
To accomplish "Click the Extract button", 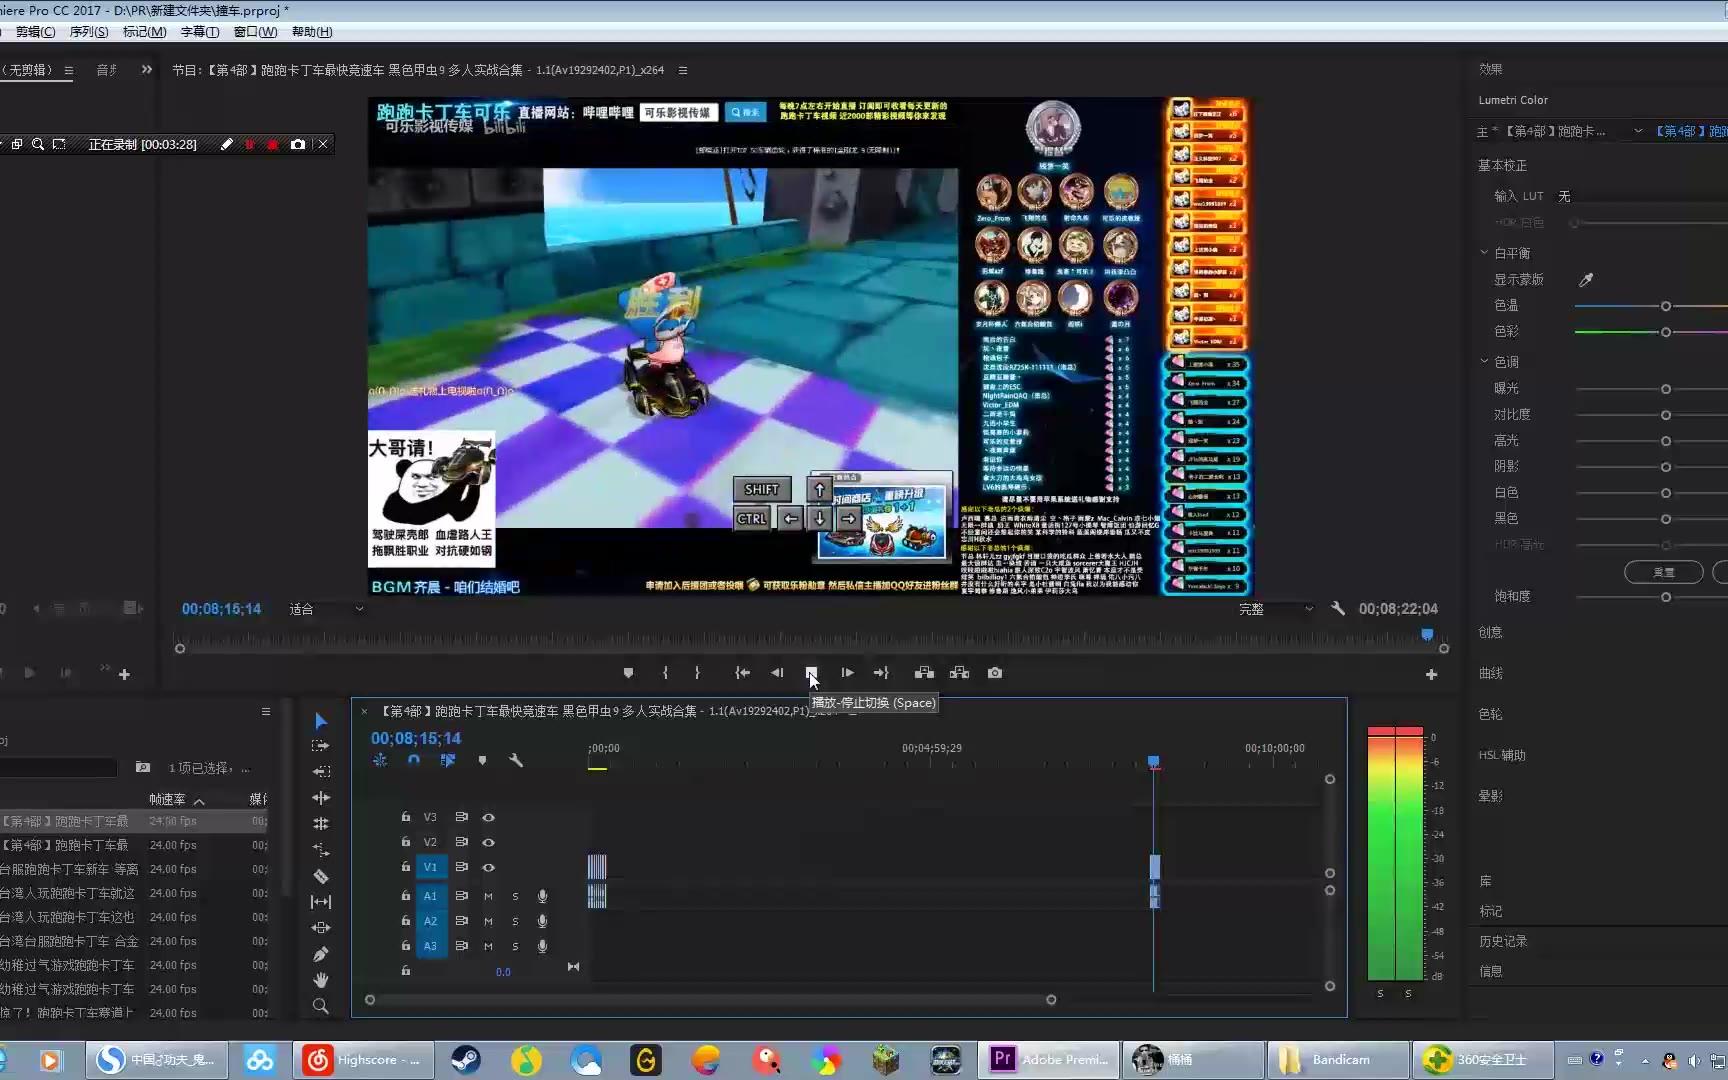I will click(959, 673).
